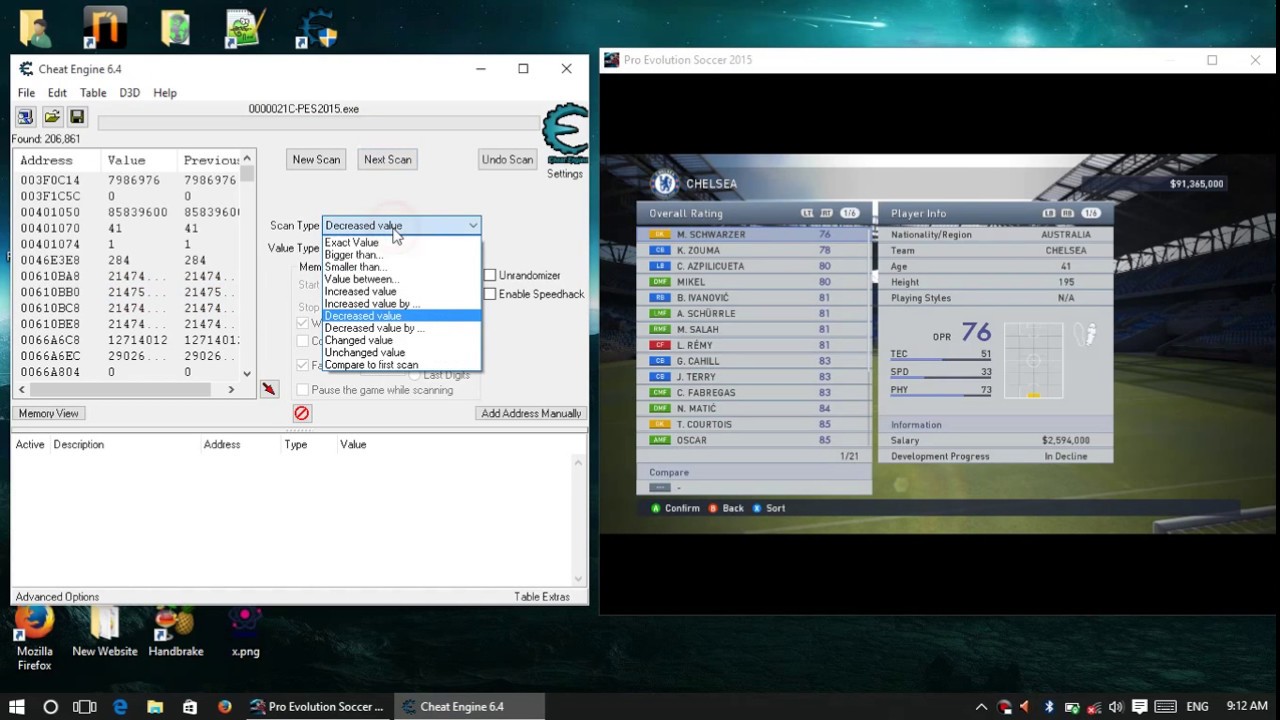The width and height of the screenshot is (1280, 720).
Task: Show hidden tray icons chevron
Action: tap(981, 707)
